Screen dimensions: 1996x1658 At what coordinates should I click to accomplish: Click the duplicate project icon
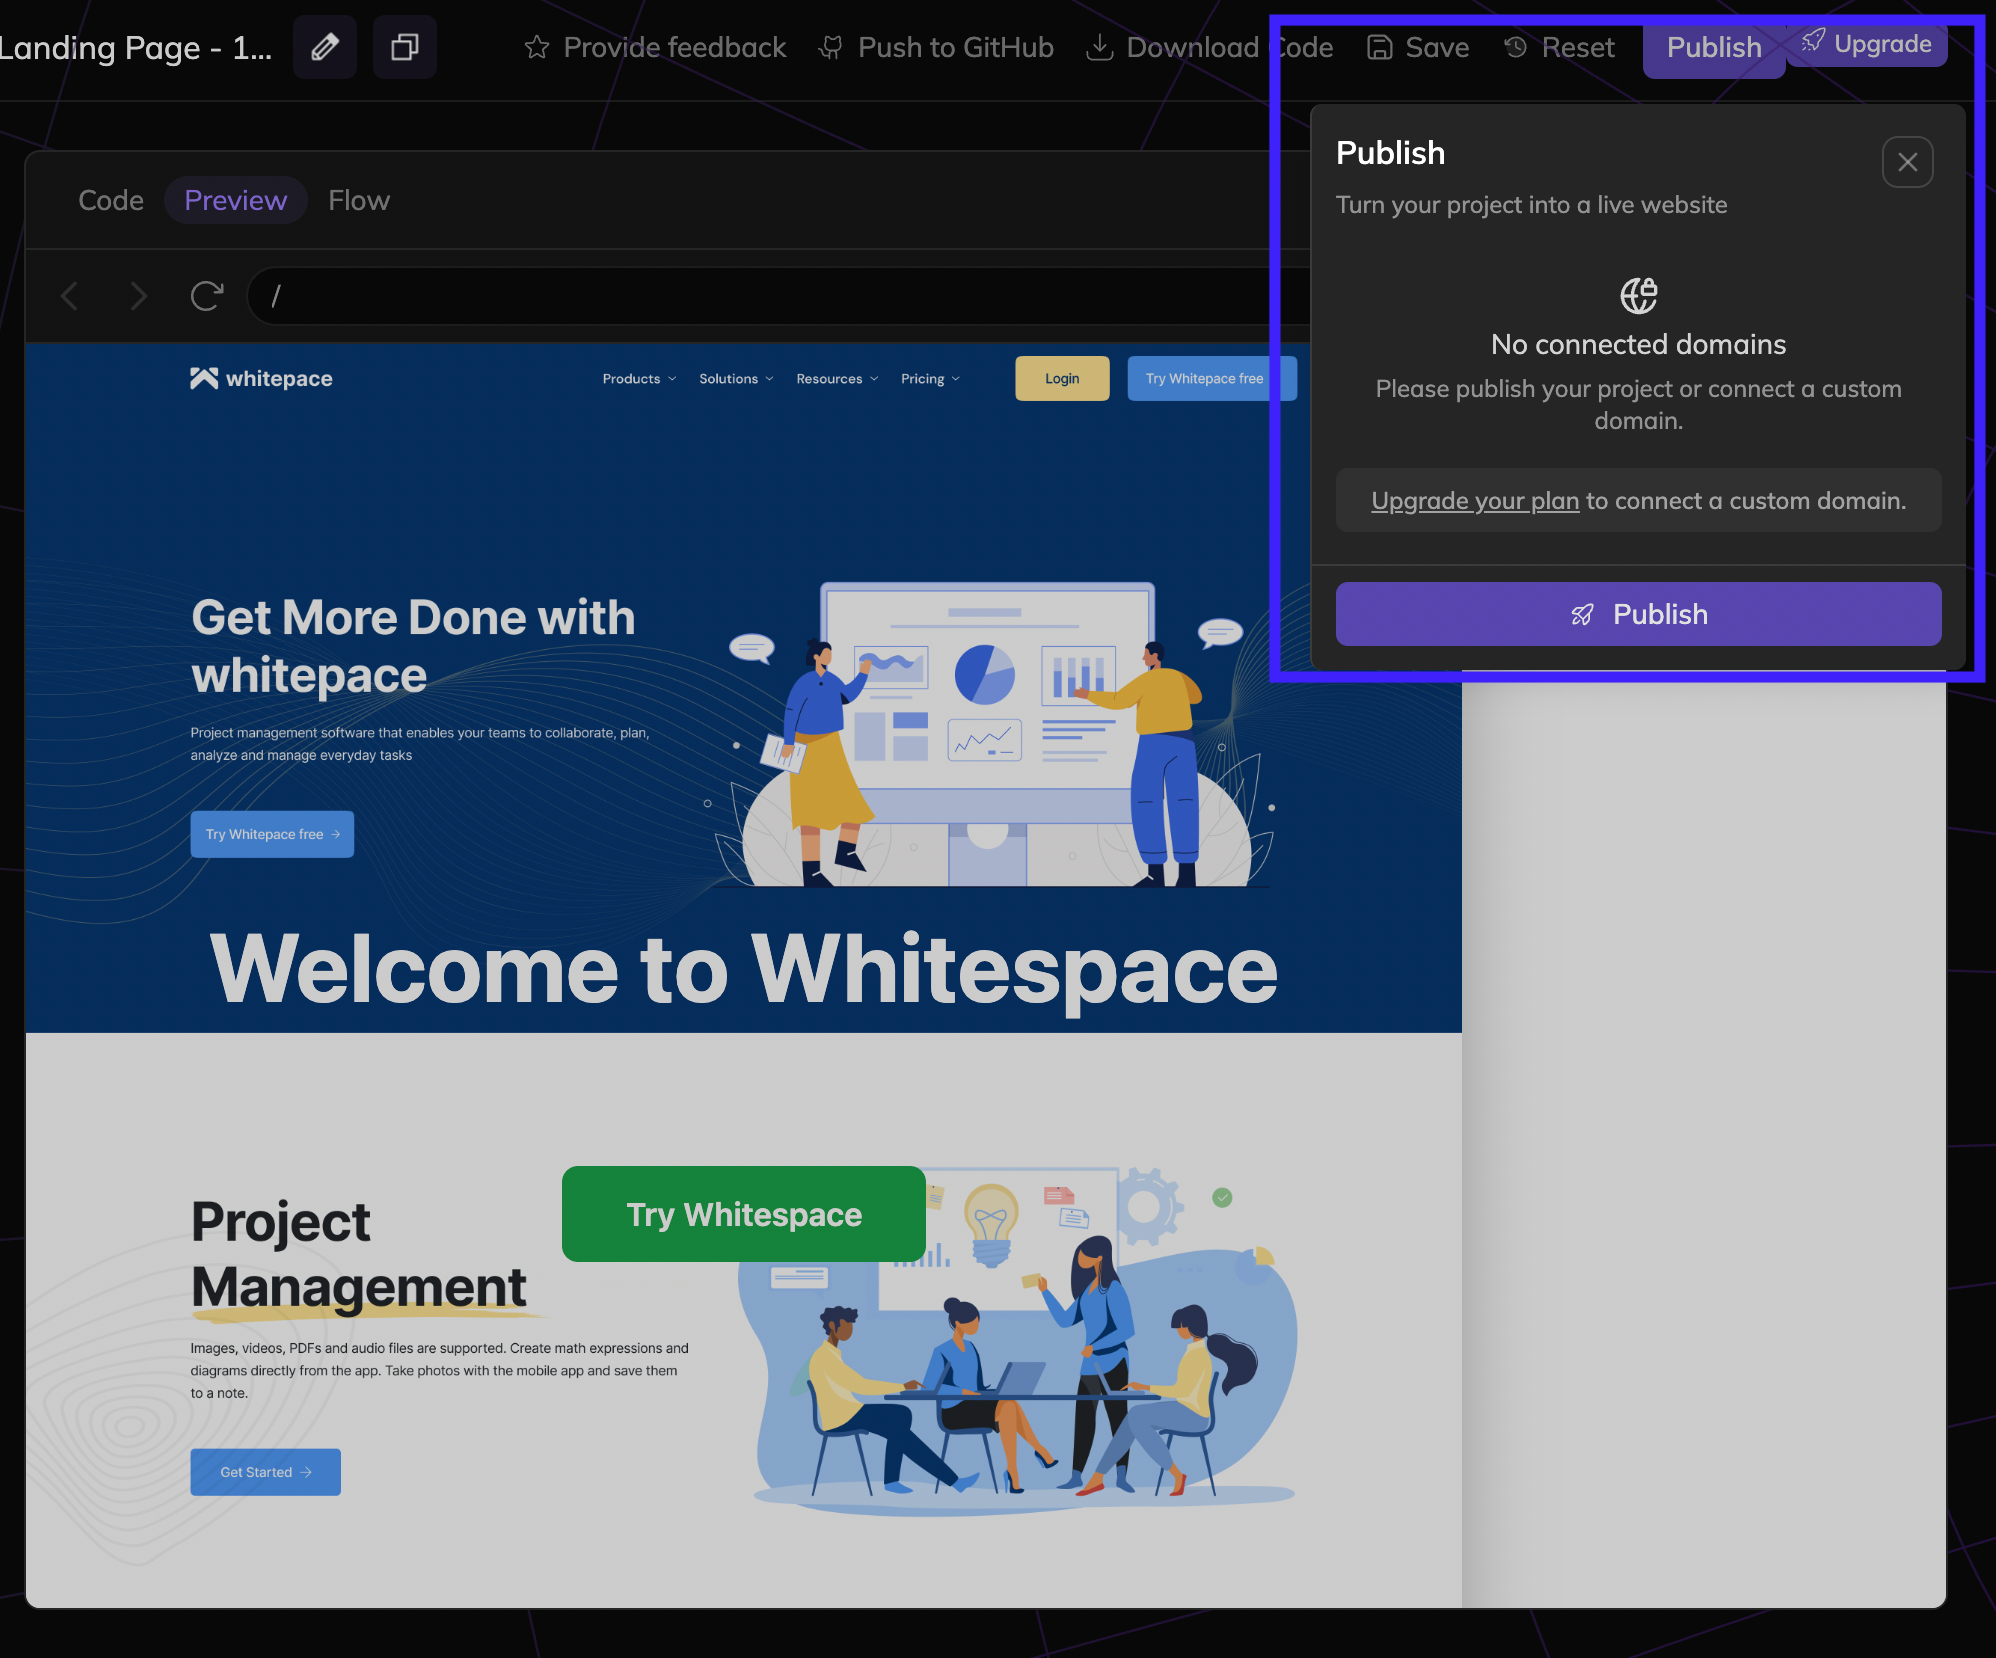tap(404, 47)
